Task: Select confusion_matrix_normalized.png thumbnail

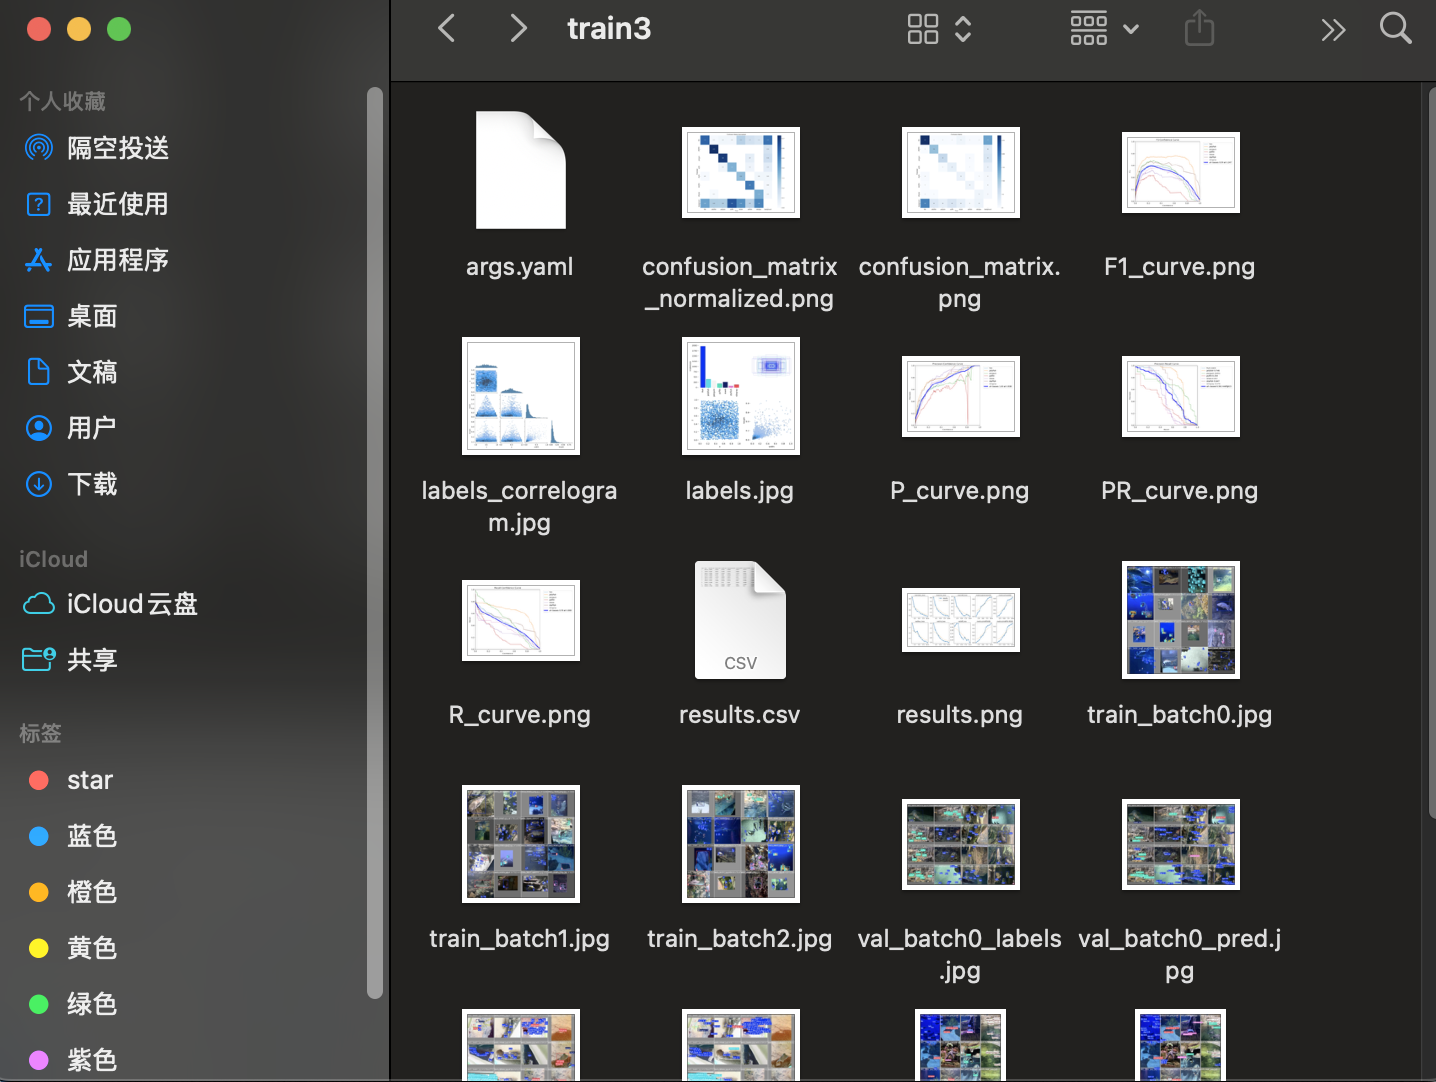Action: tap(740, 172)
